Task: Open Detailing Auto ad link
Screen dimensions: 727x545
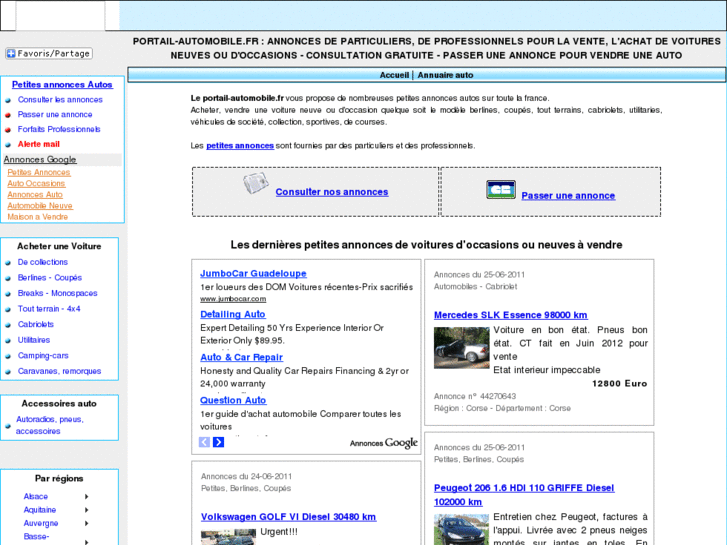Action: pyautogui.click(x=233, y=314)
